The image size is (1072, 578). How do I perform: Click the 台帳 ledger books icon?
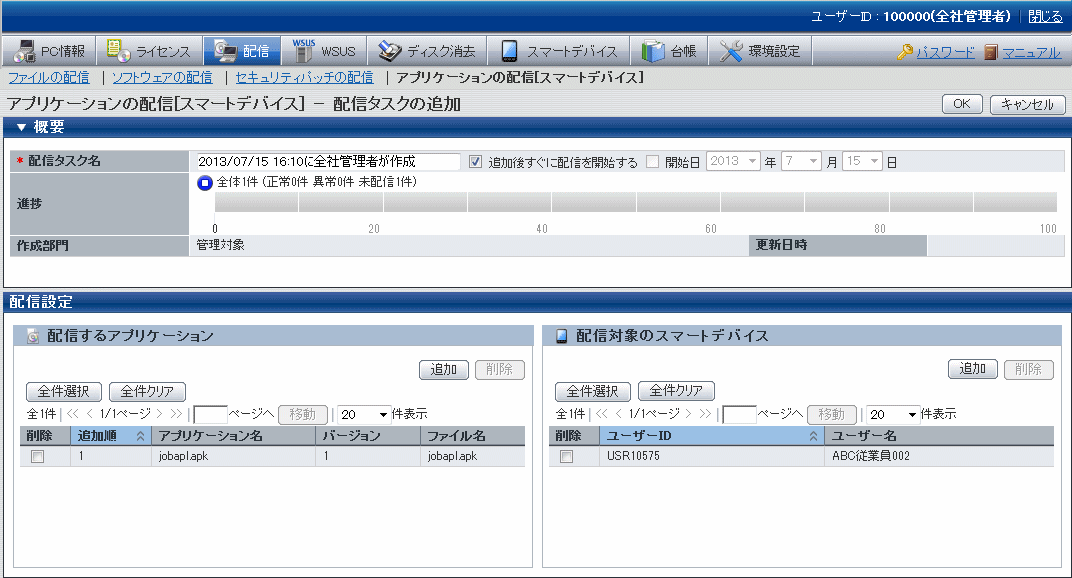(653, 51)
